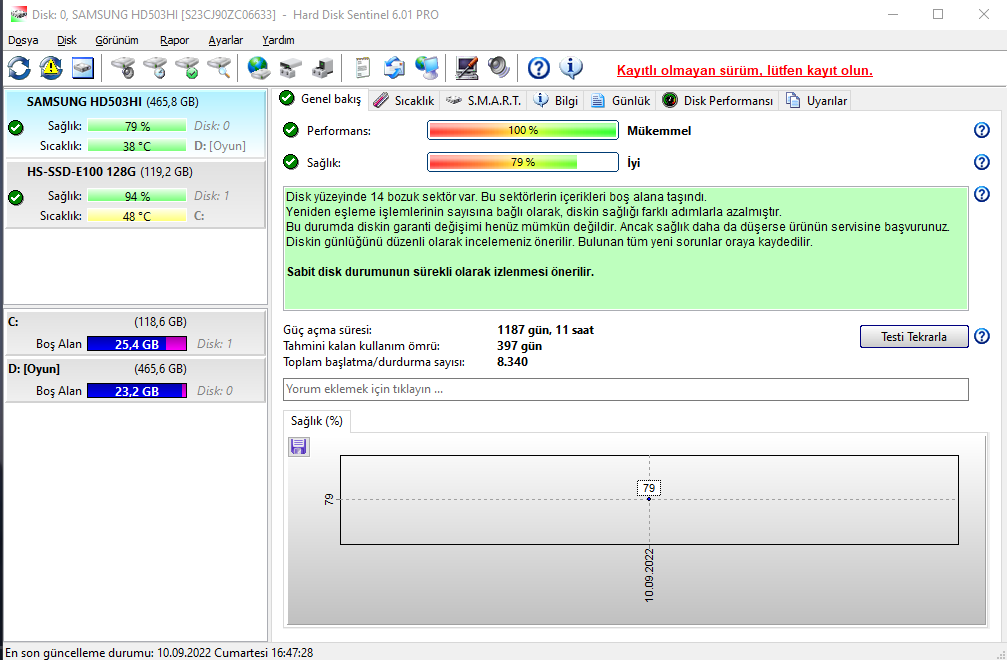Switch to the Genel bakış tab
Image resolution: width=1007 pixels, height=660 pixels.
pyautogui.click(x=322, y=99)
